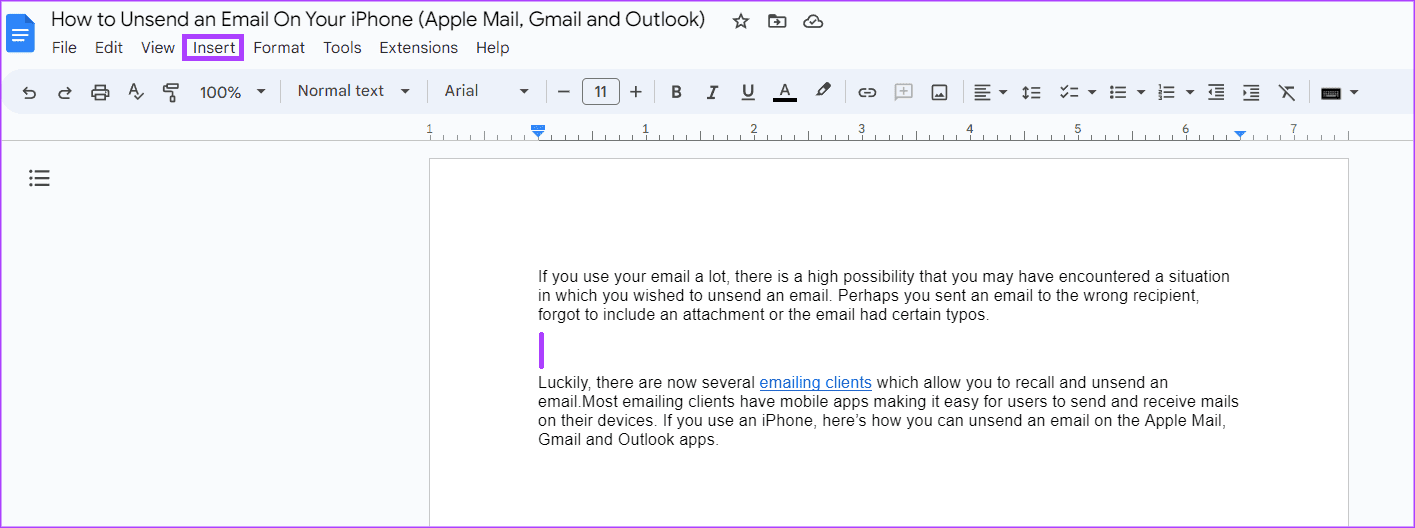Toggle underline formatting
Viewport: 1415px width, 528px height.
point(748,92)
